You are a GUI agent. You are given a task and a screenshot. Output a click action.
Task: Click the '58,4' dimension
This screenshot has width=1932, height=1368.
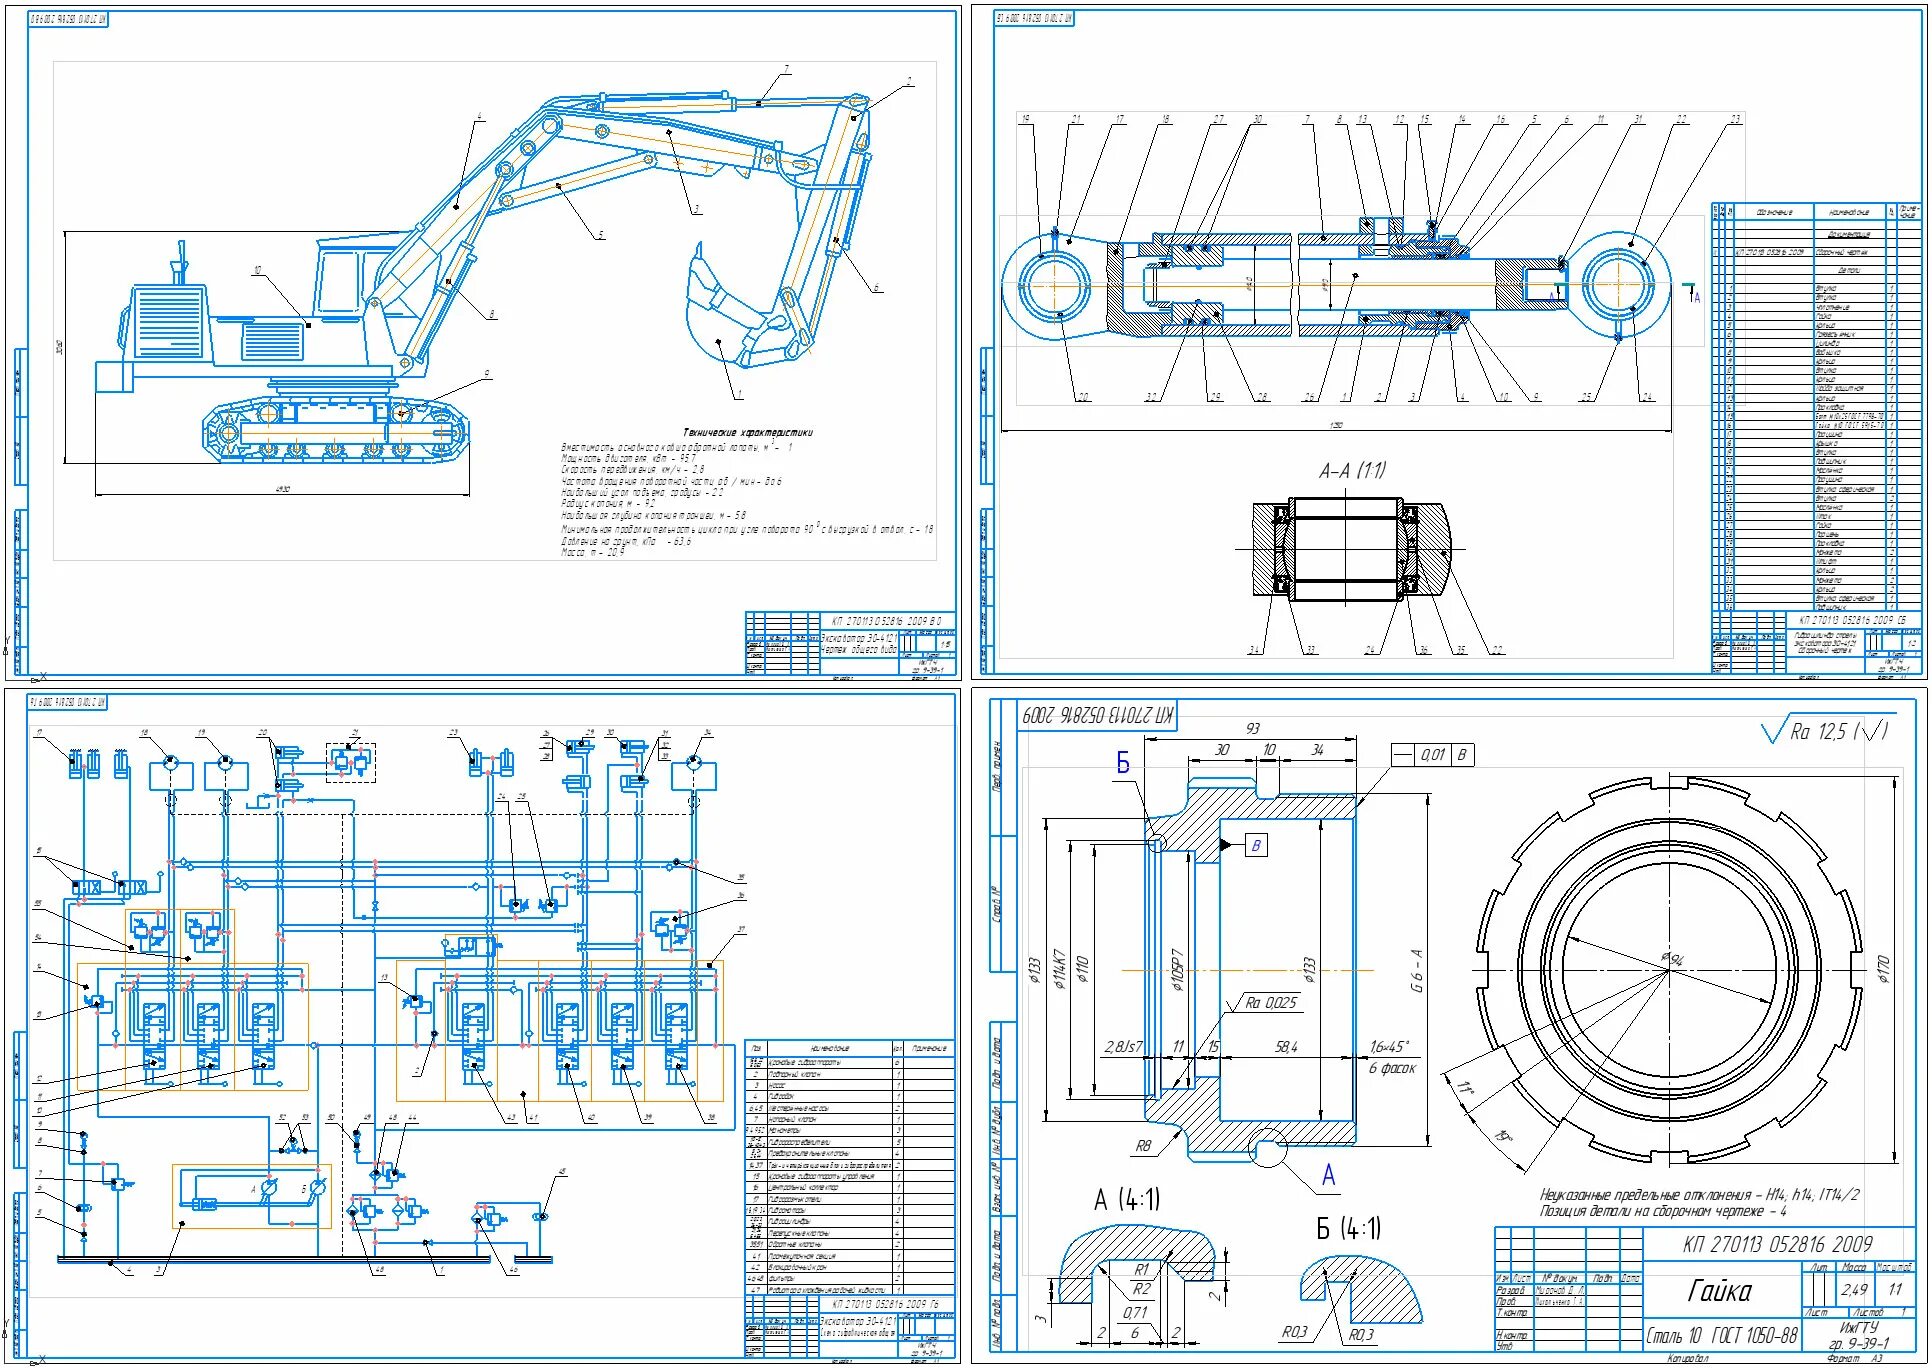pyautogui.click(x=1286, y=1046)
